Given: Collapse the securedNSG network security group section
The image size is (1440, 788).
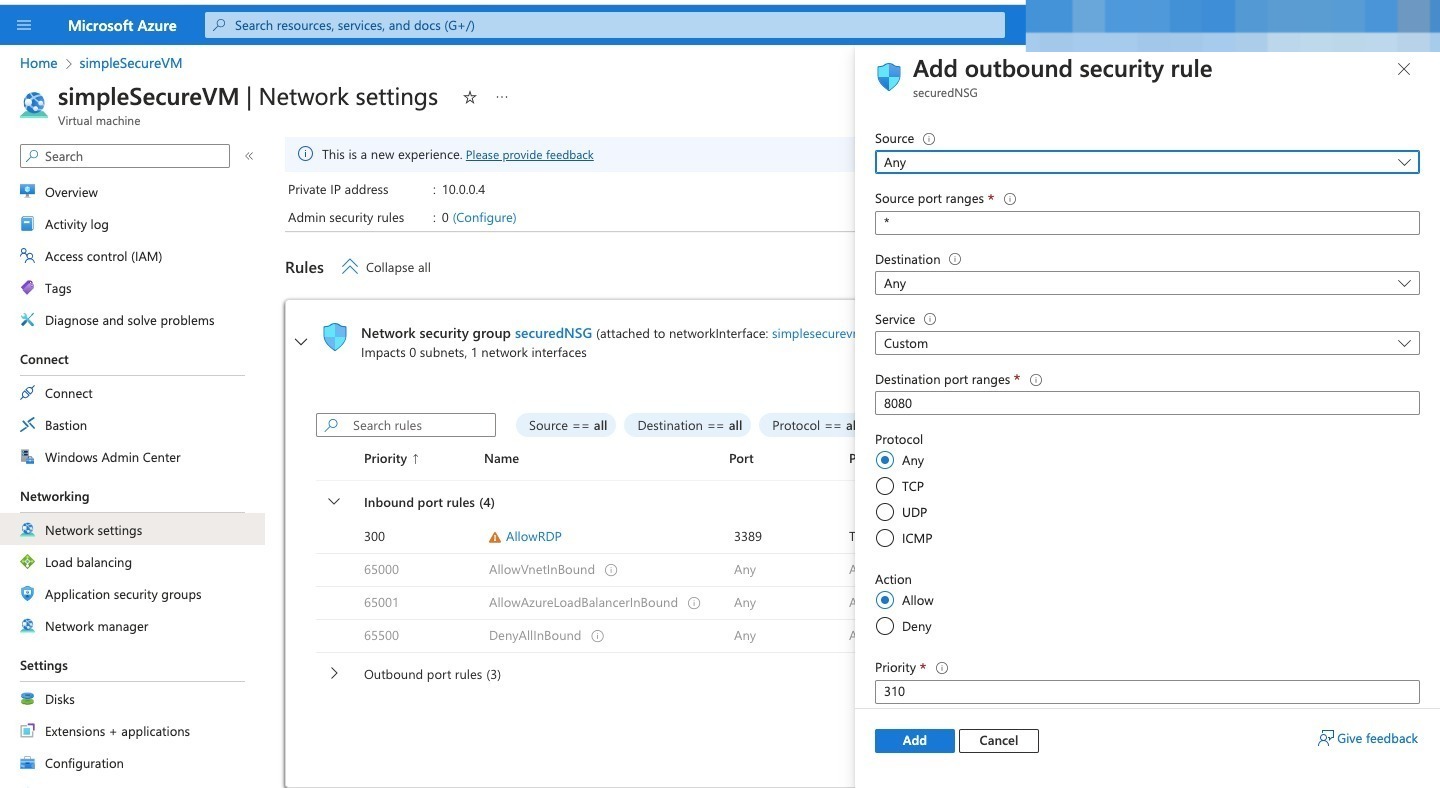Looking at the screenshot, I should pos(301,342).
